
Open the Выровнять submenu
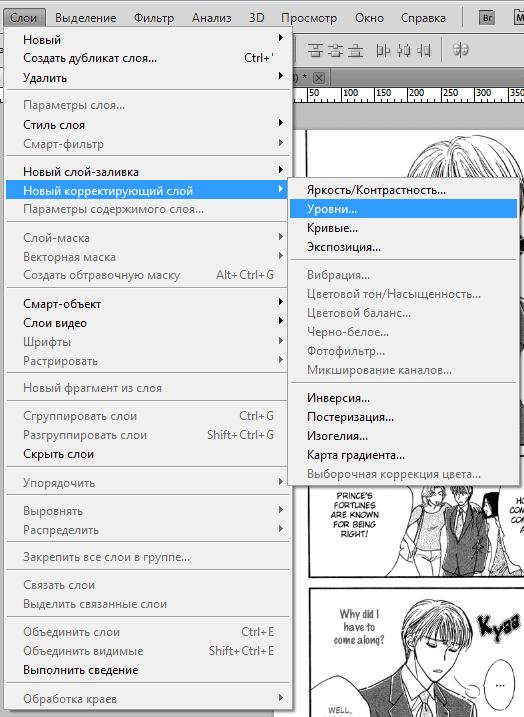click(x=148, y=511)
